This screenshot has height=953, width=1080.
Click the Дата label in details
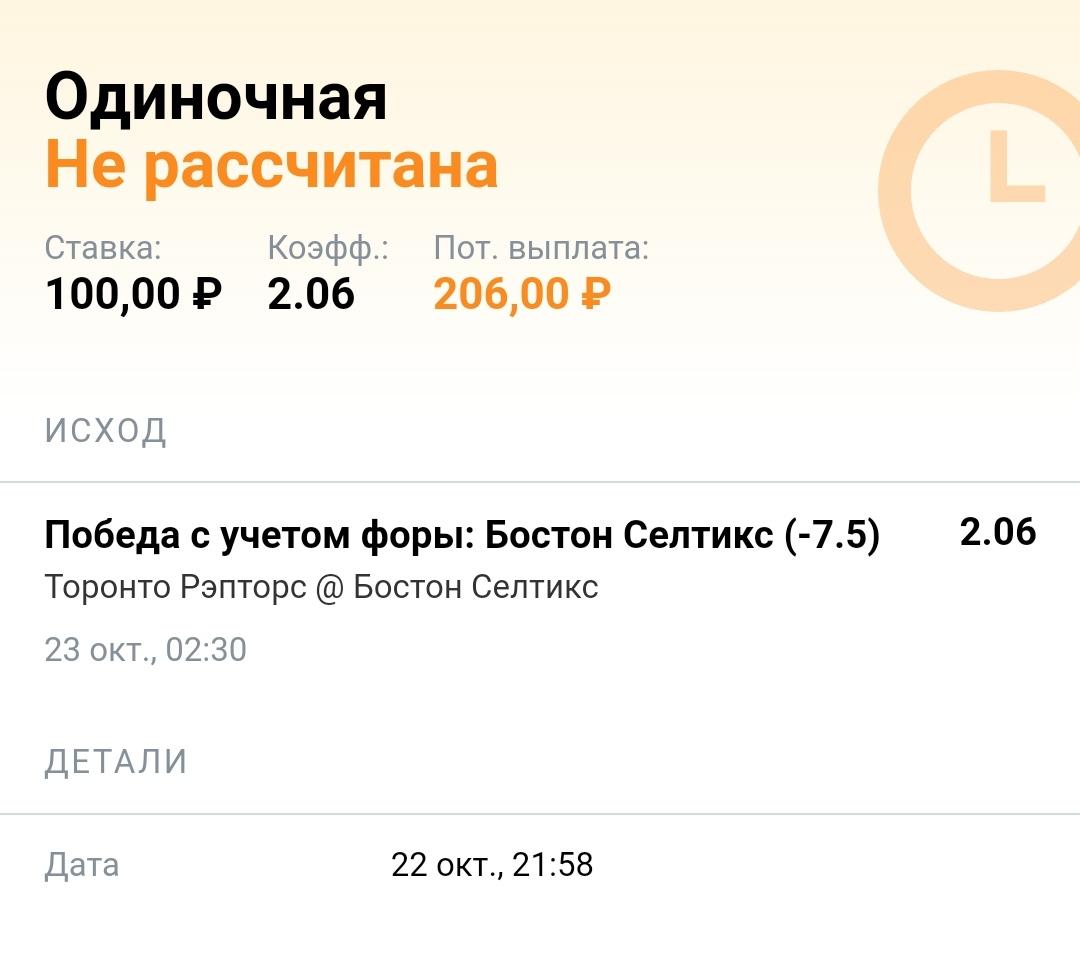coord(82,865)
